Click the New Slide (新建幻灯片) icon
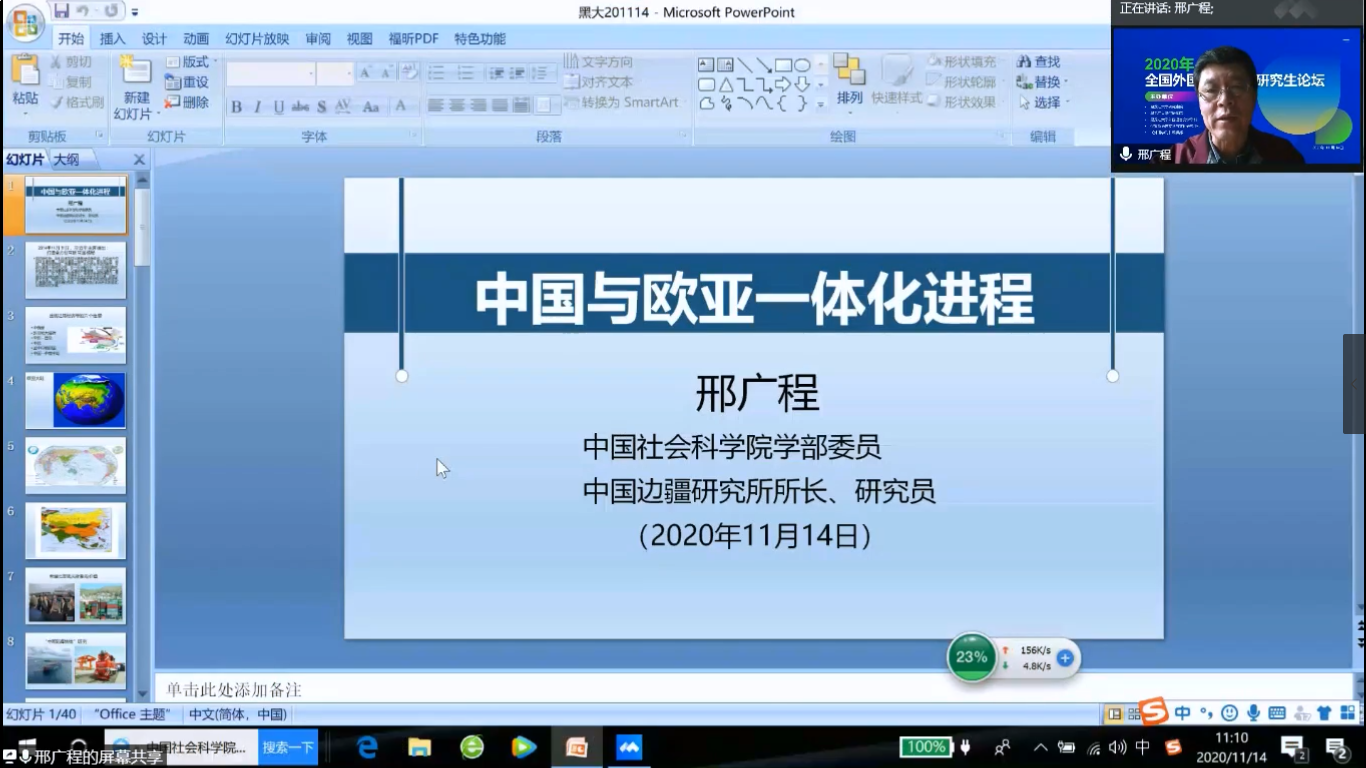1366x768 pixels. 136,72
